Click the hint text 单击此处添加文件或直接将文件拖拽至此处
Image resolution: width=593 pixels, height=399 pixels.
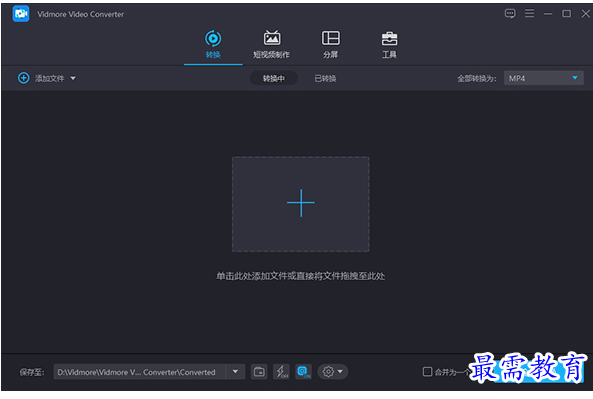click(301, 276)
